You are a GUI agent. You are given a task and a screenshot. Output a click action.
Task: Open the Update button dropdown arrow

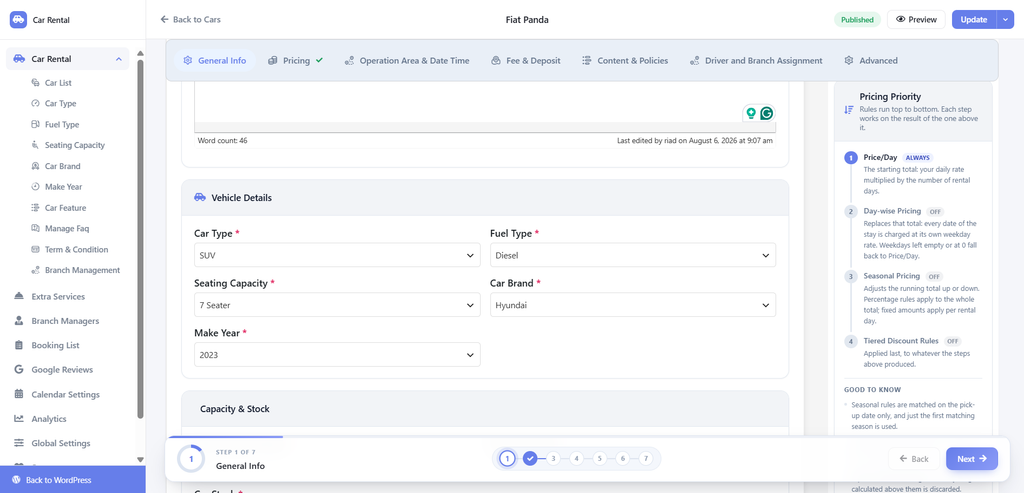(1005, 20)
